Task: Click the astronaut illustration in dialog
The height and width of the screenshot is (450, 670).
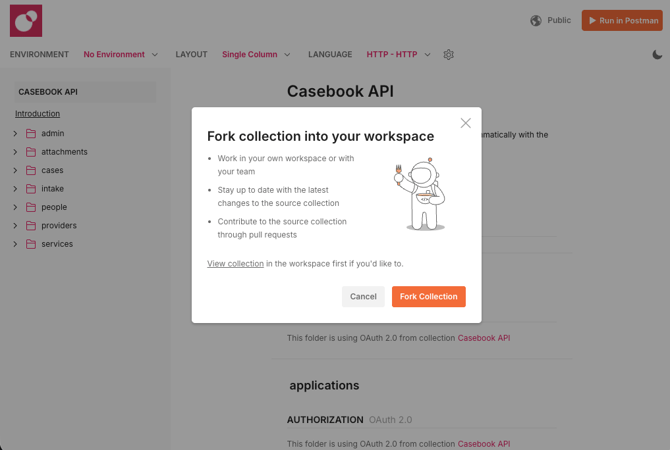Action: 421,193
